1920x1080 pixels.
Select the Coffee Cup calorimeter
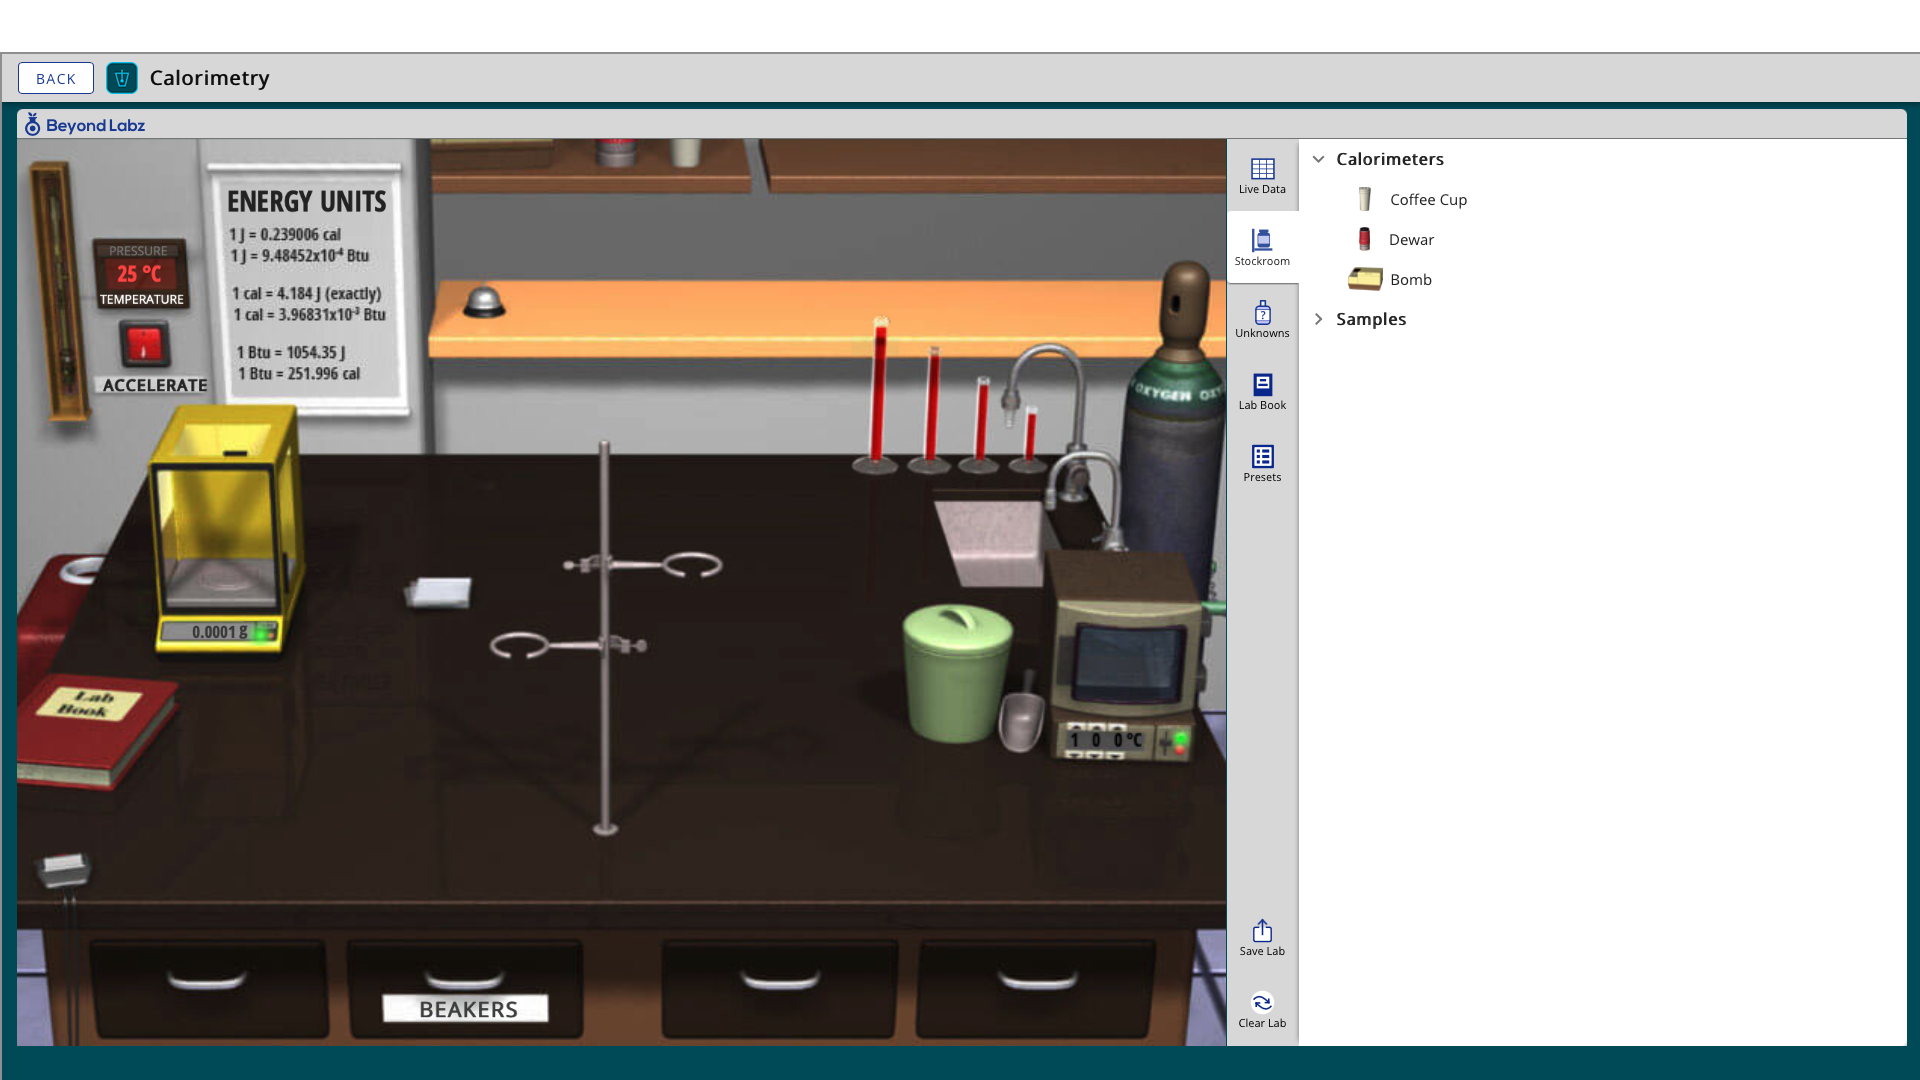(1427, 200)
